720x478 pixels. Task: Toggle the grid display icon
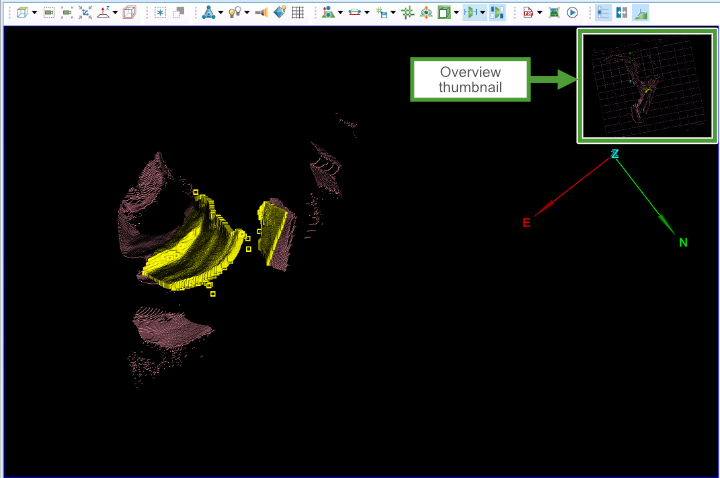click(x=298, y=12)
